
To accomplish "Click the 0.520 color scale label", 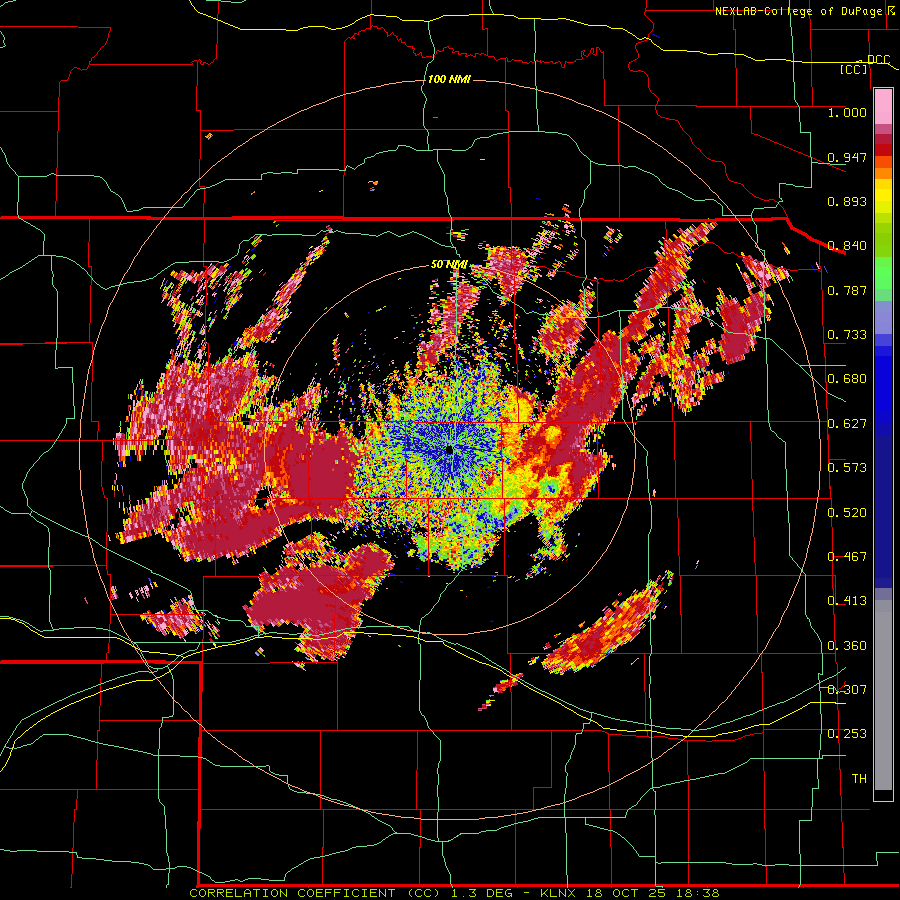I will pyautogui.click(x=847, y=513).
